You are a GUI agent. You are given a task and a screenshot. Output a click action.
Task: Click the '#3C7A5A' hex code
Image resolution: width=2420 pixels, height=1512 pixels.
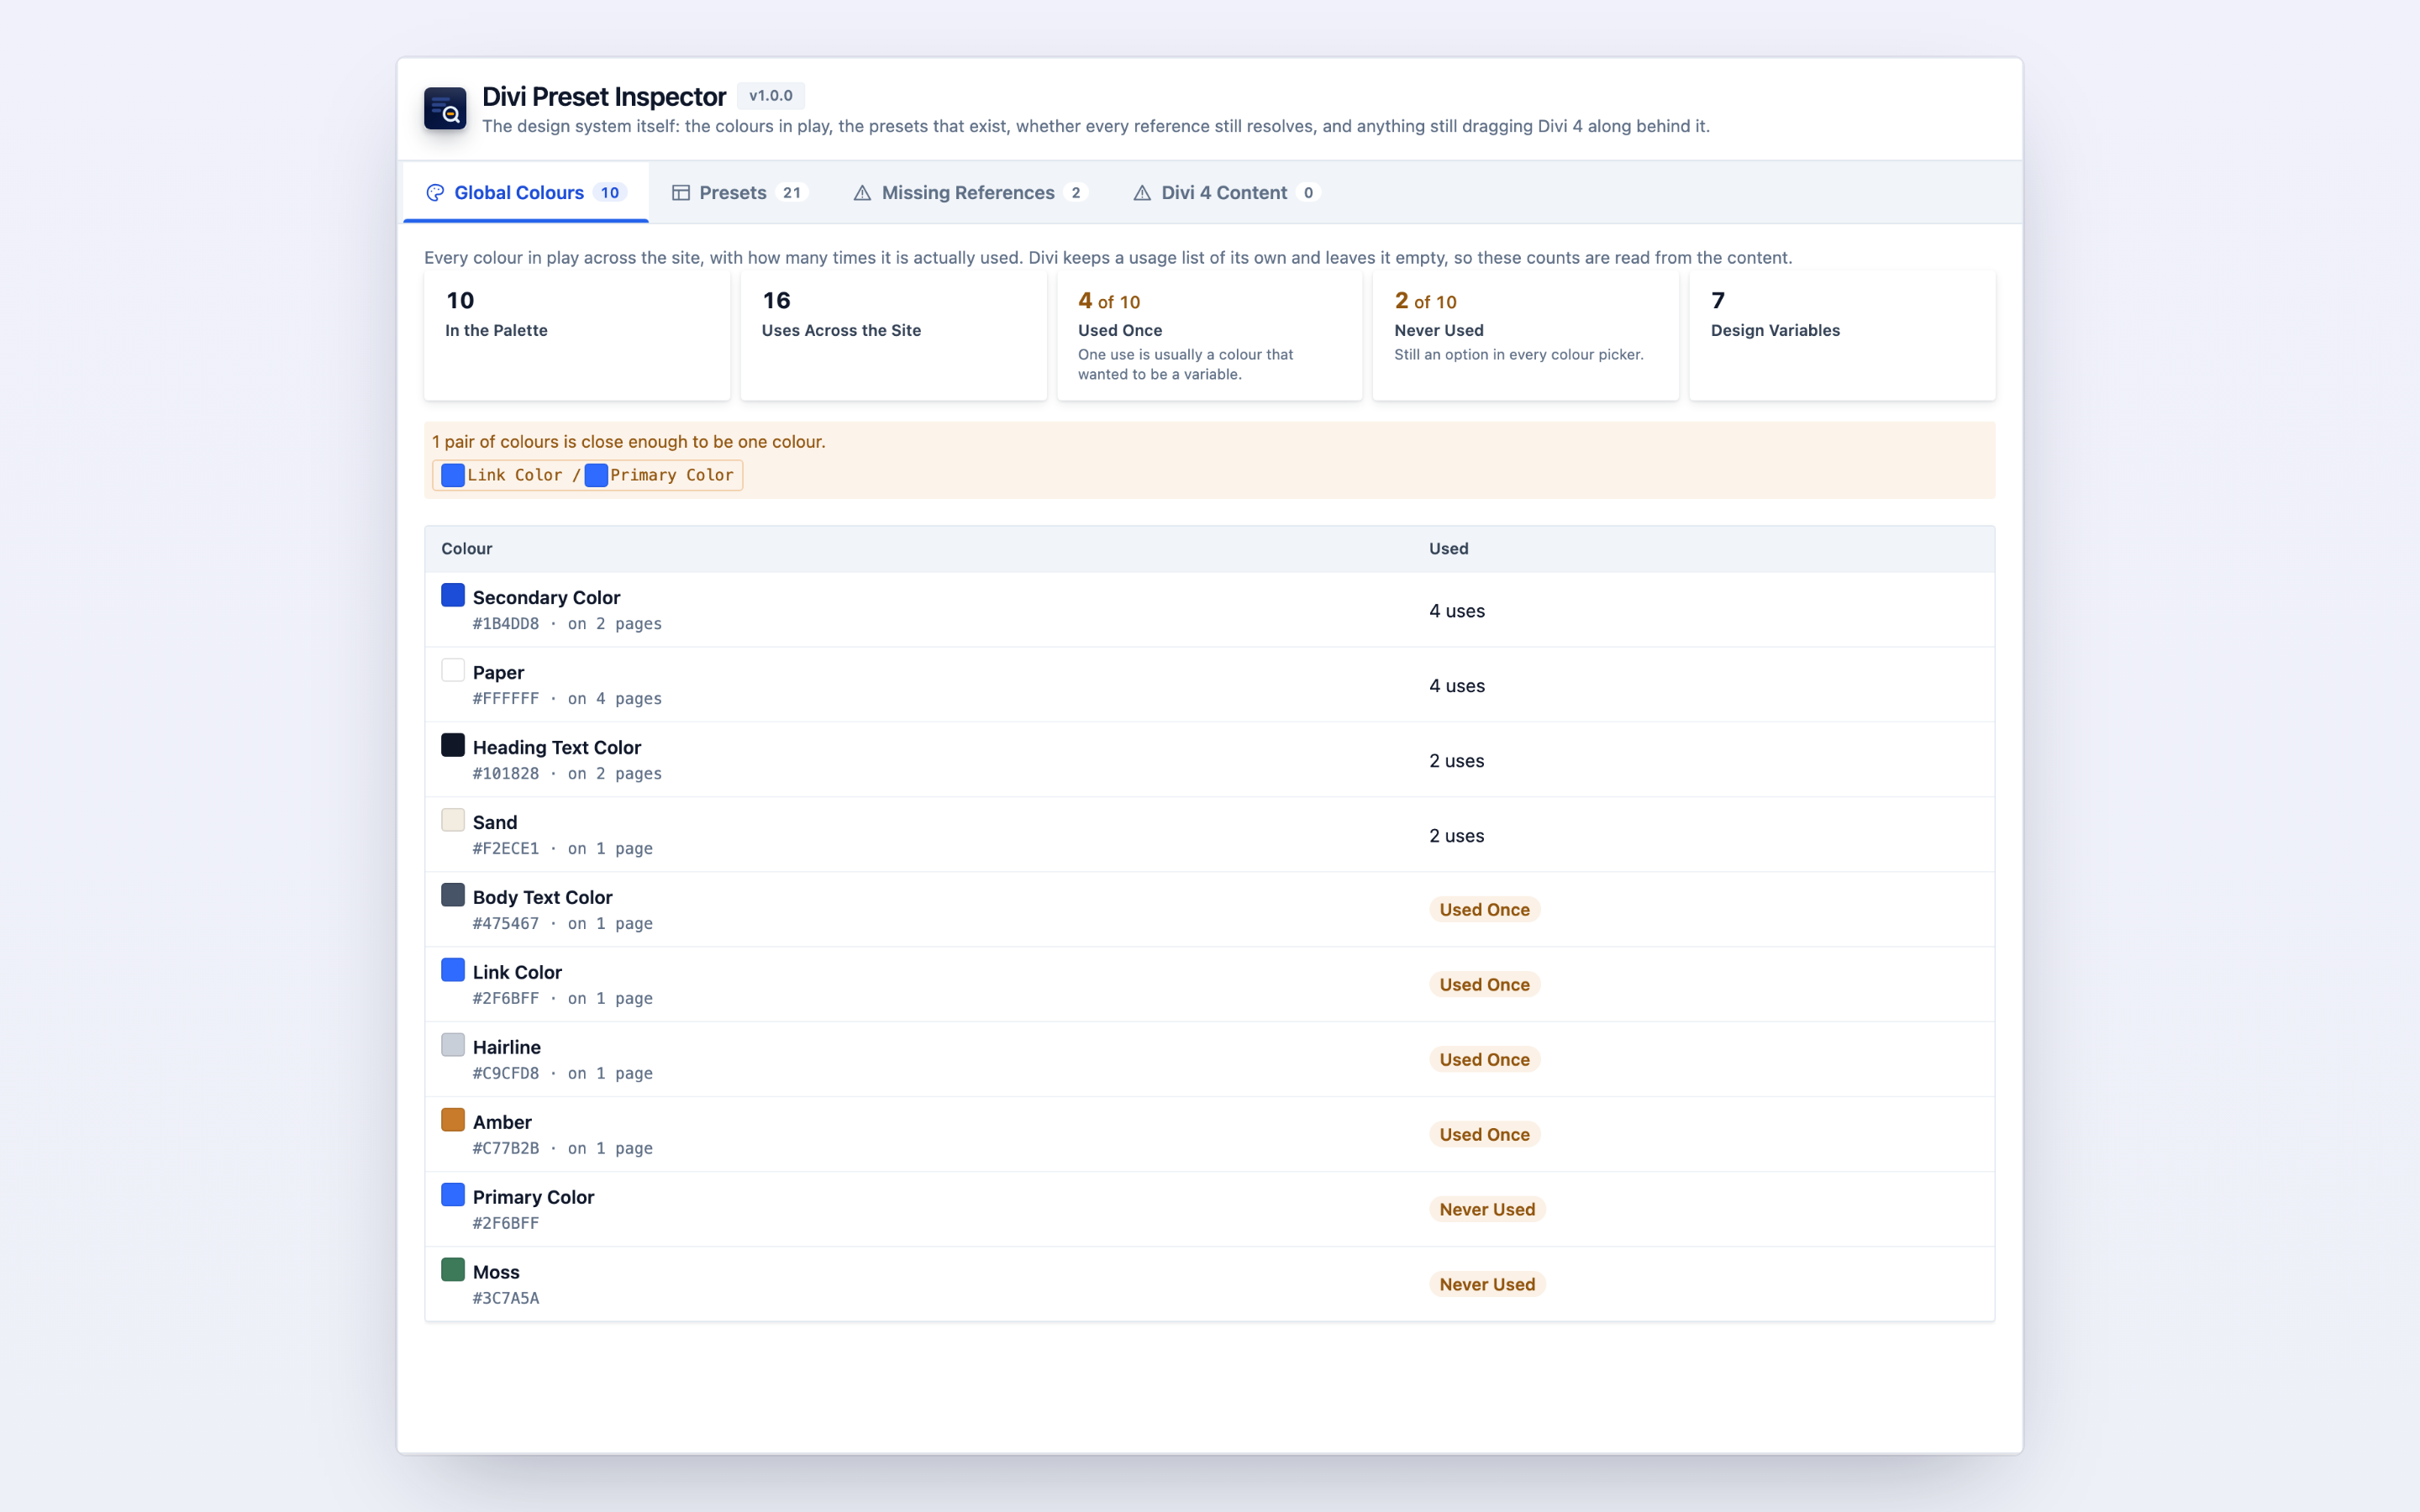pyautogui.click(x=506, y=1299)
